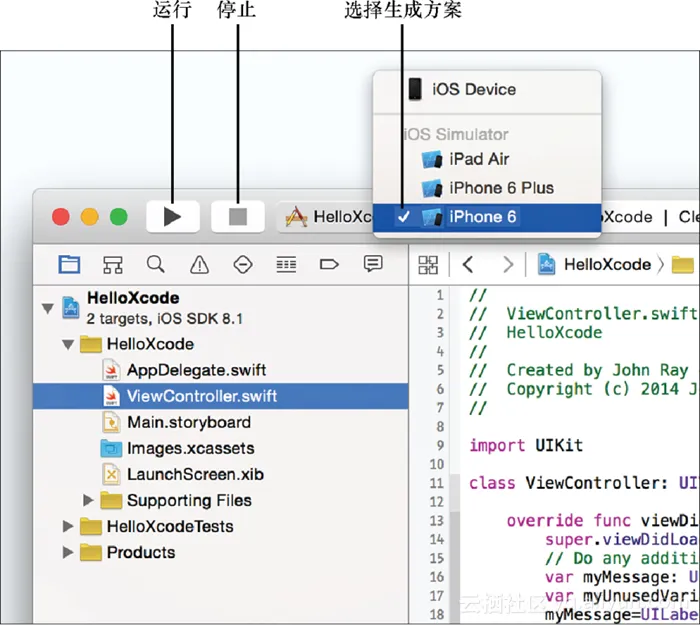Image resolution: width=700 pixels, height=625 pixels.
Task: Expand the Supporting Files group
Action: click(x=88, y=500)
